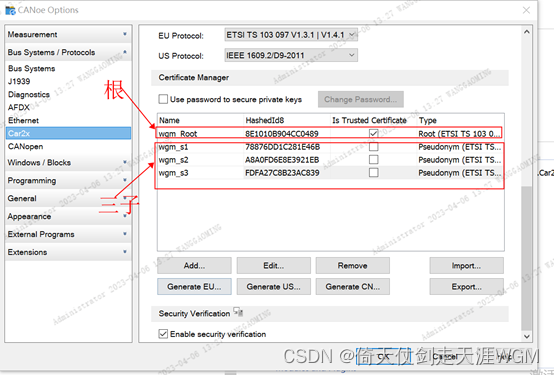Click the Security Verification info icon
Screen dimensions: 554x375
(x=238, y=312)
